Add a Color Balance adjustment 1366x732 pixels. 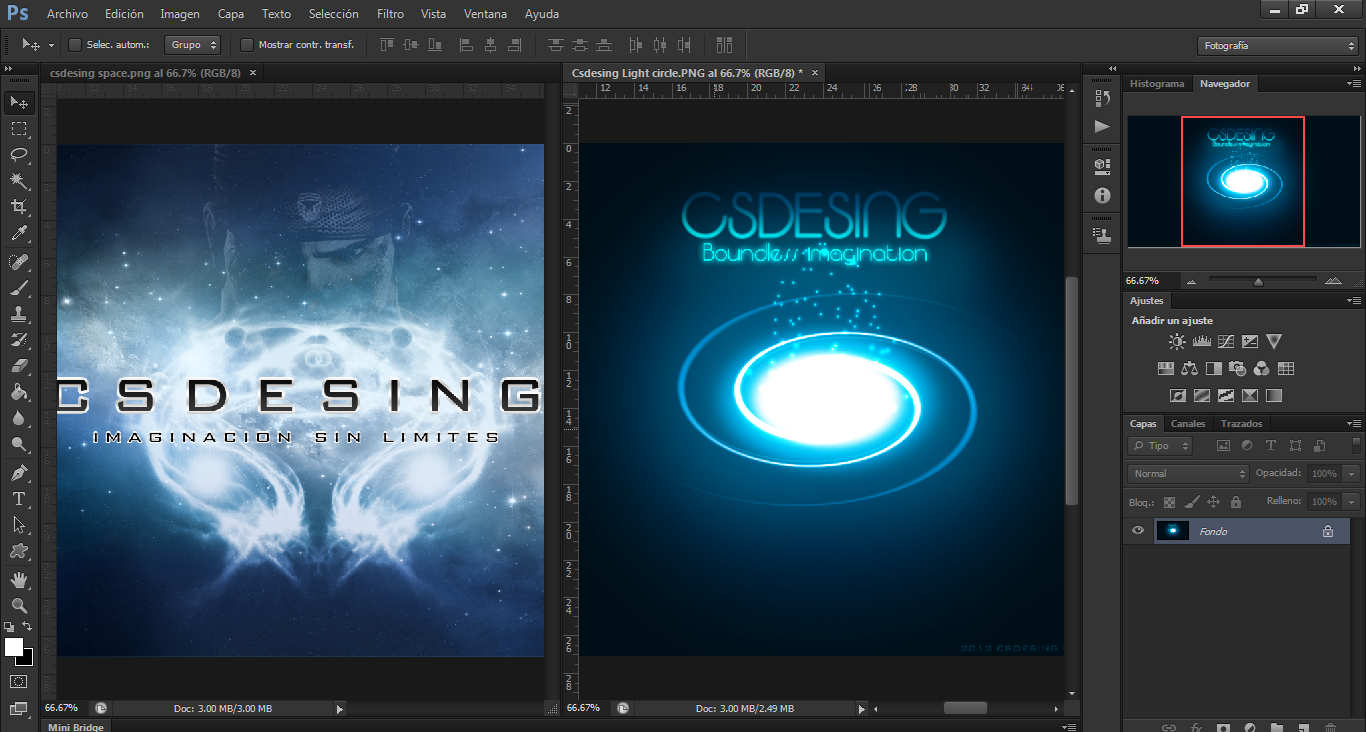click(x=1189, y=369)
